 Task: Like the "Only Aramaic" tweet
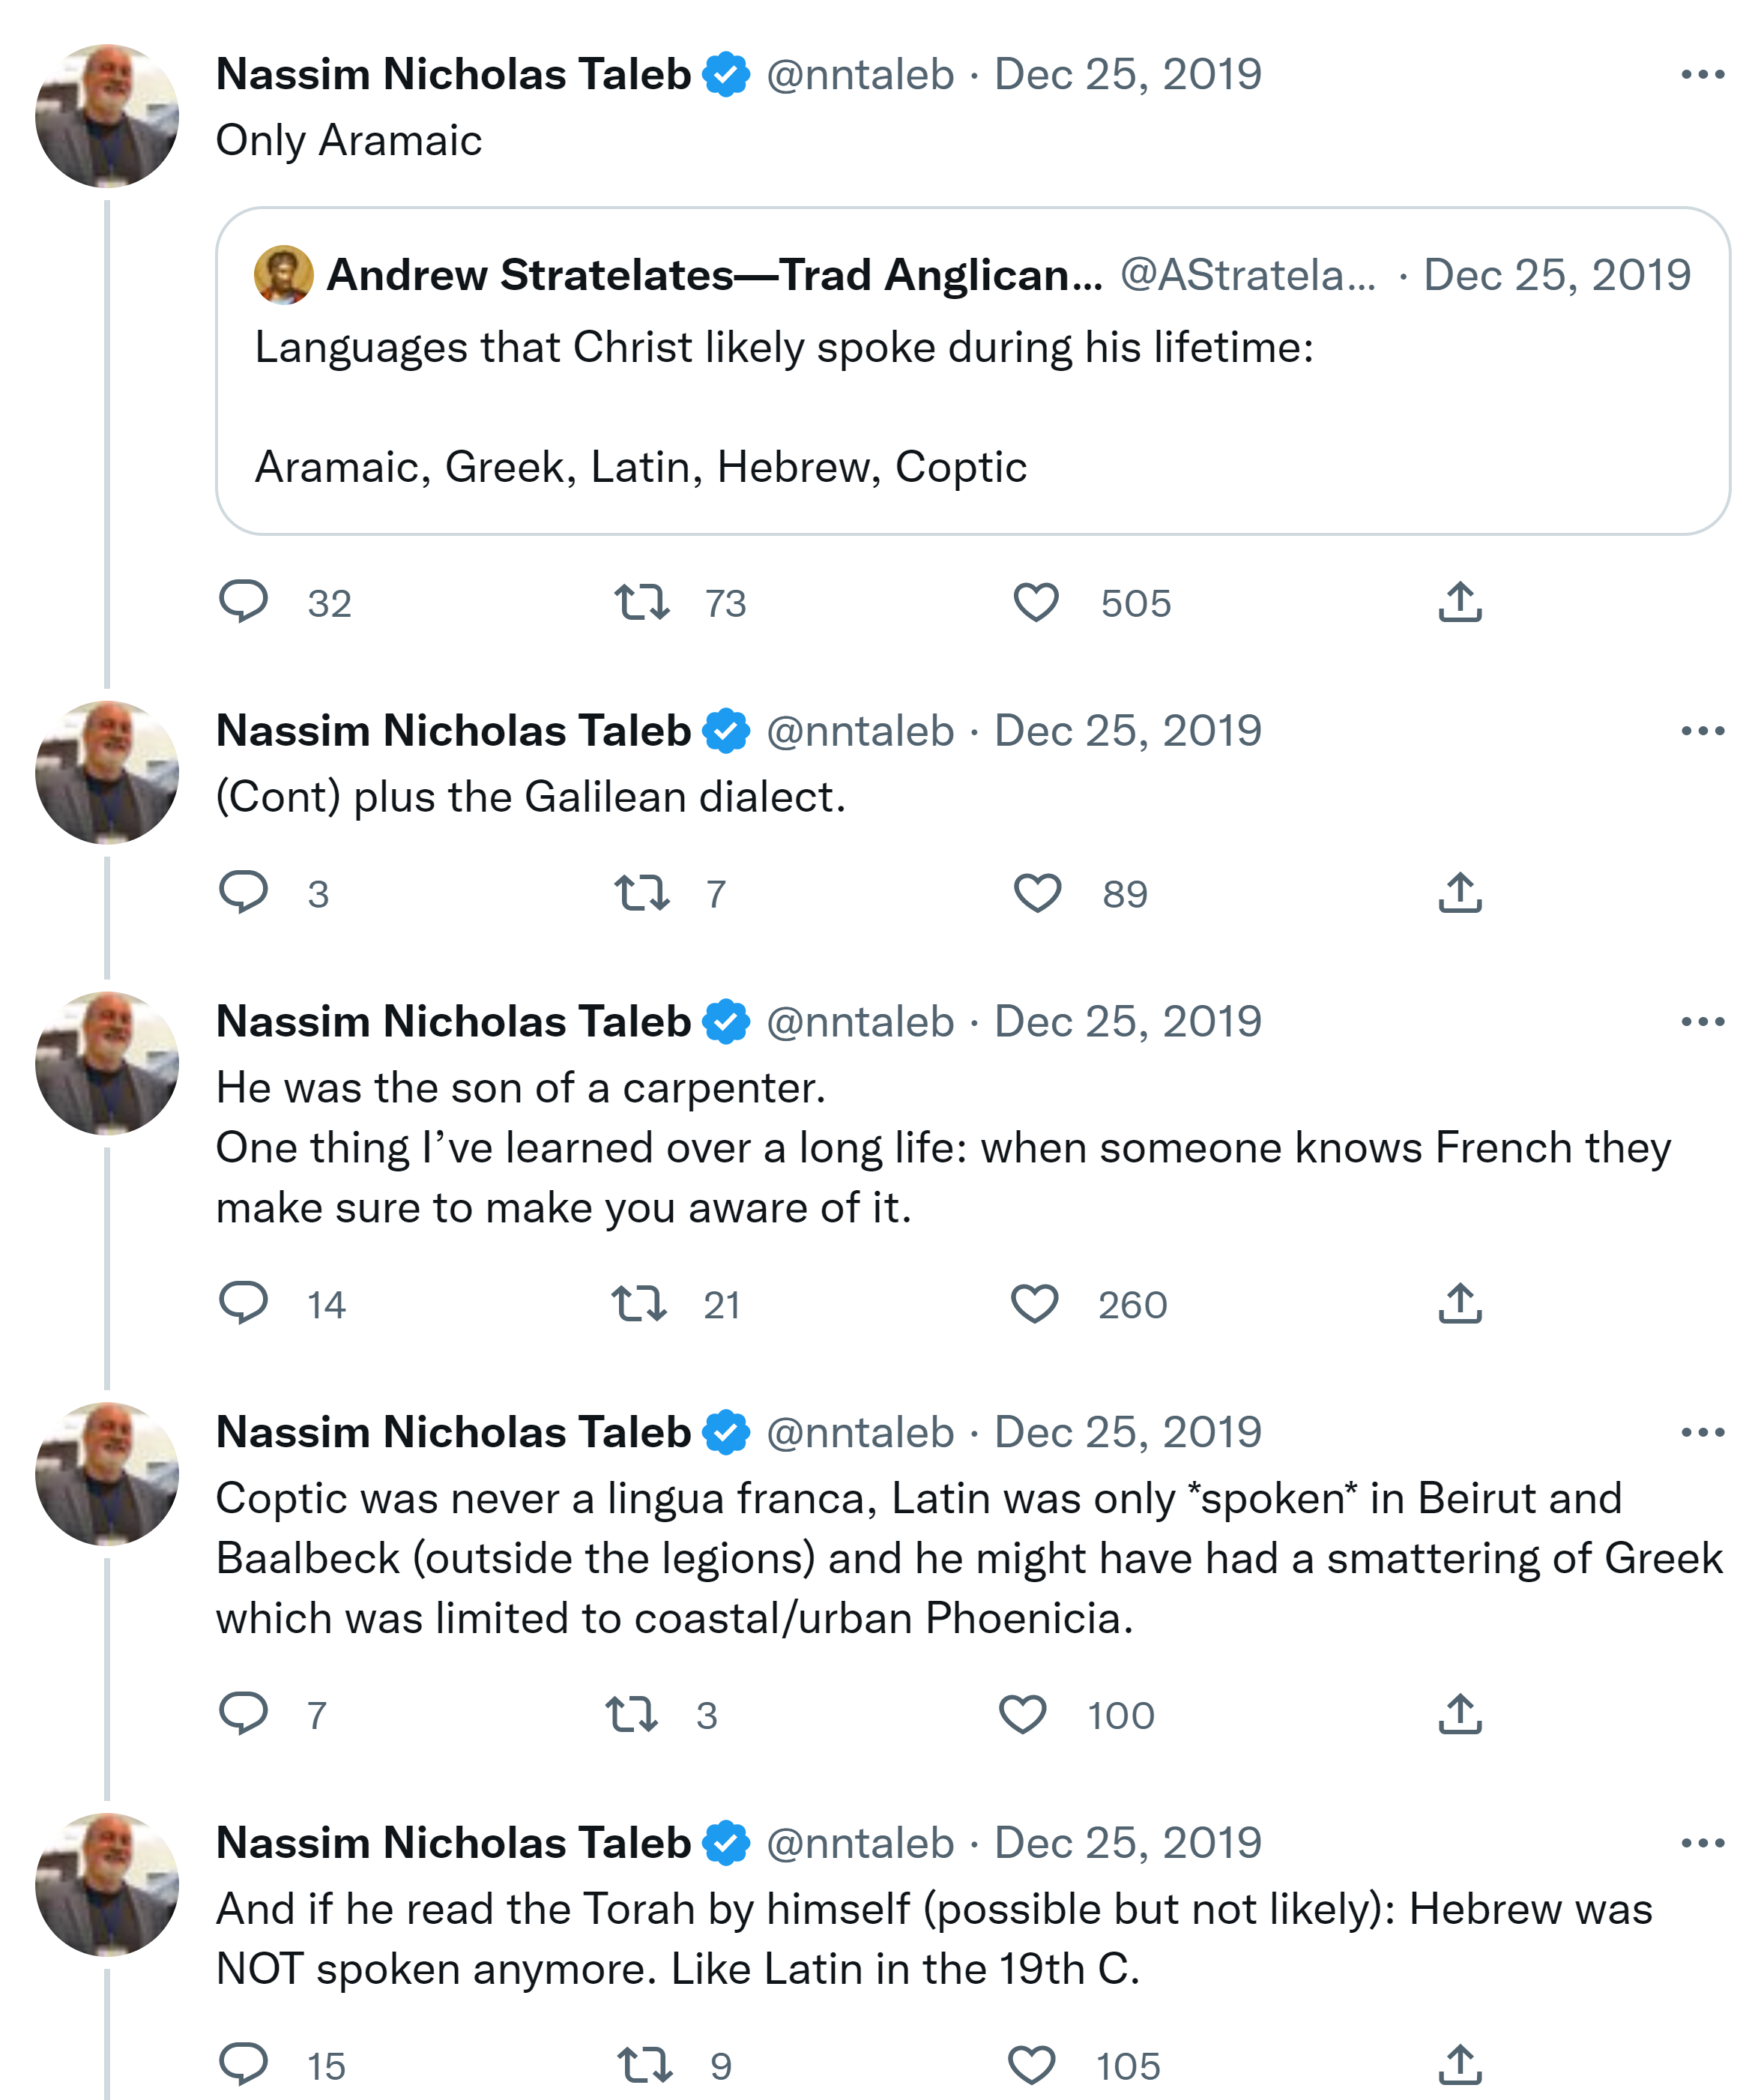tap(1036, 602)
